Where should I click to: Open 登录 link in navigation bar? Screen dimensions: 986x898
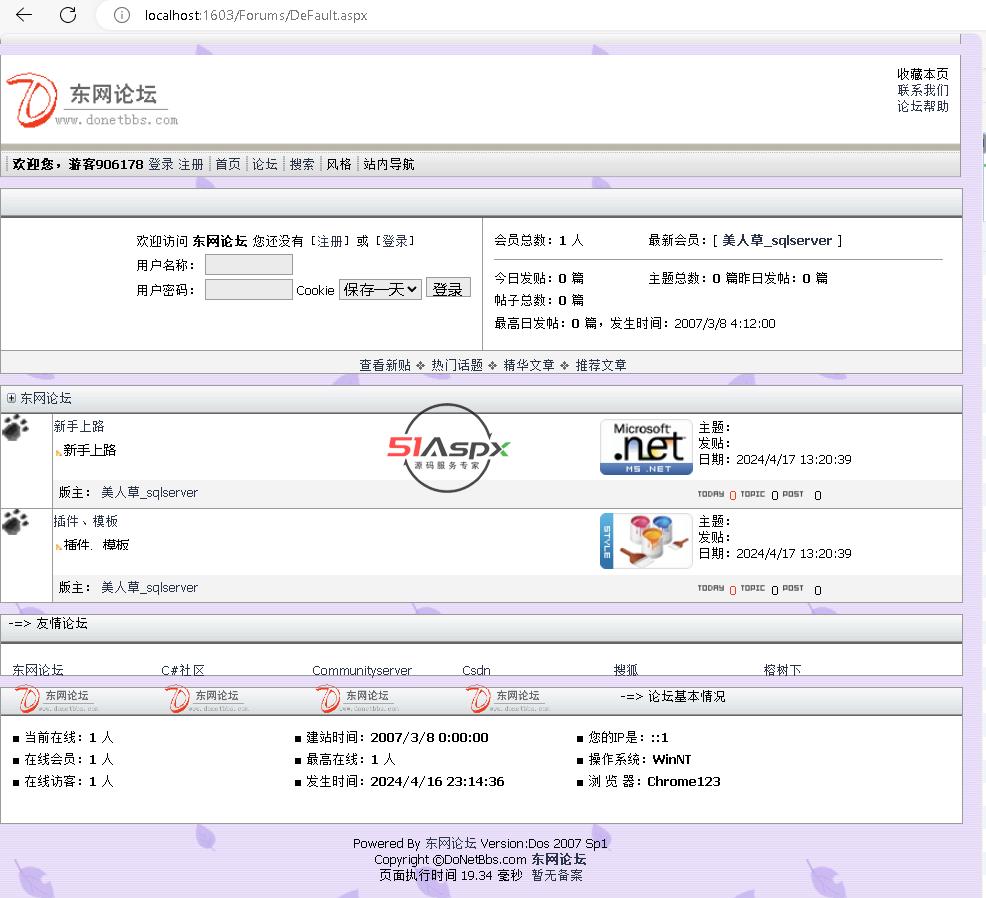pos(161,164)
